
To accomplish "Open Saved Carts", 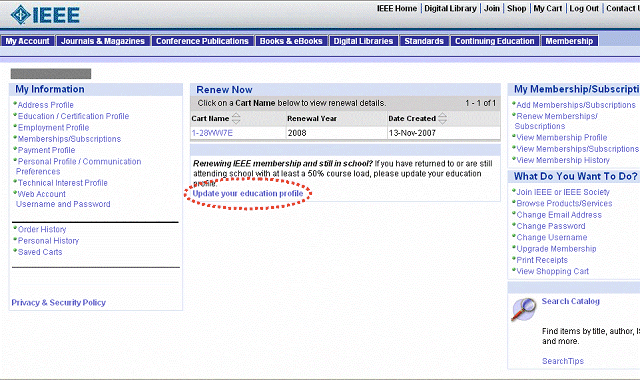I will pos(40,252).
